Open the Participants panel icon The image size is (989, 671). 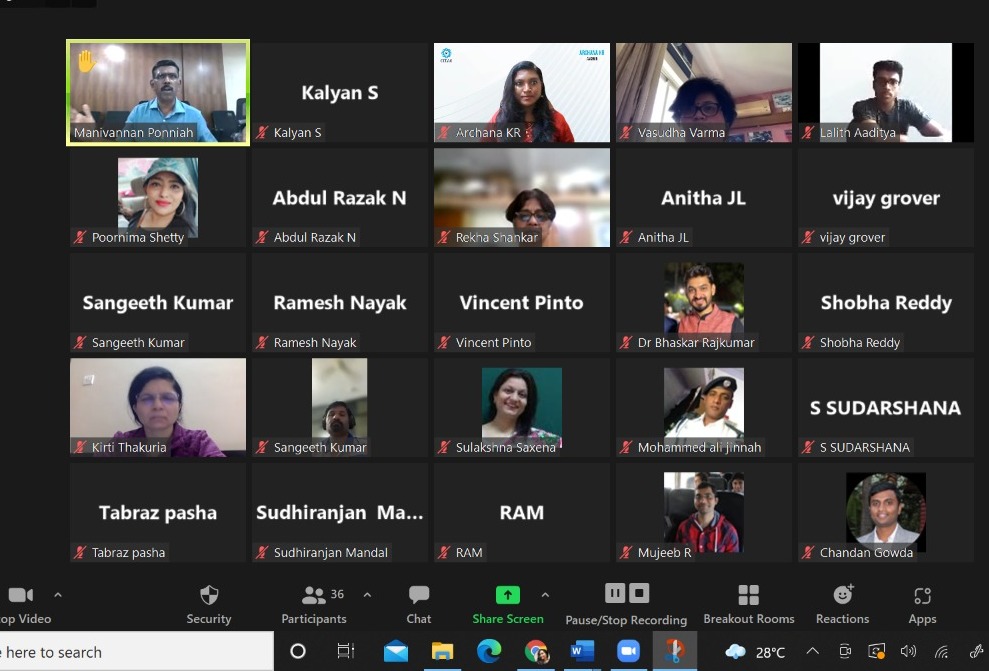[x=313, y=595]
